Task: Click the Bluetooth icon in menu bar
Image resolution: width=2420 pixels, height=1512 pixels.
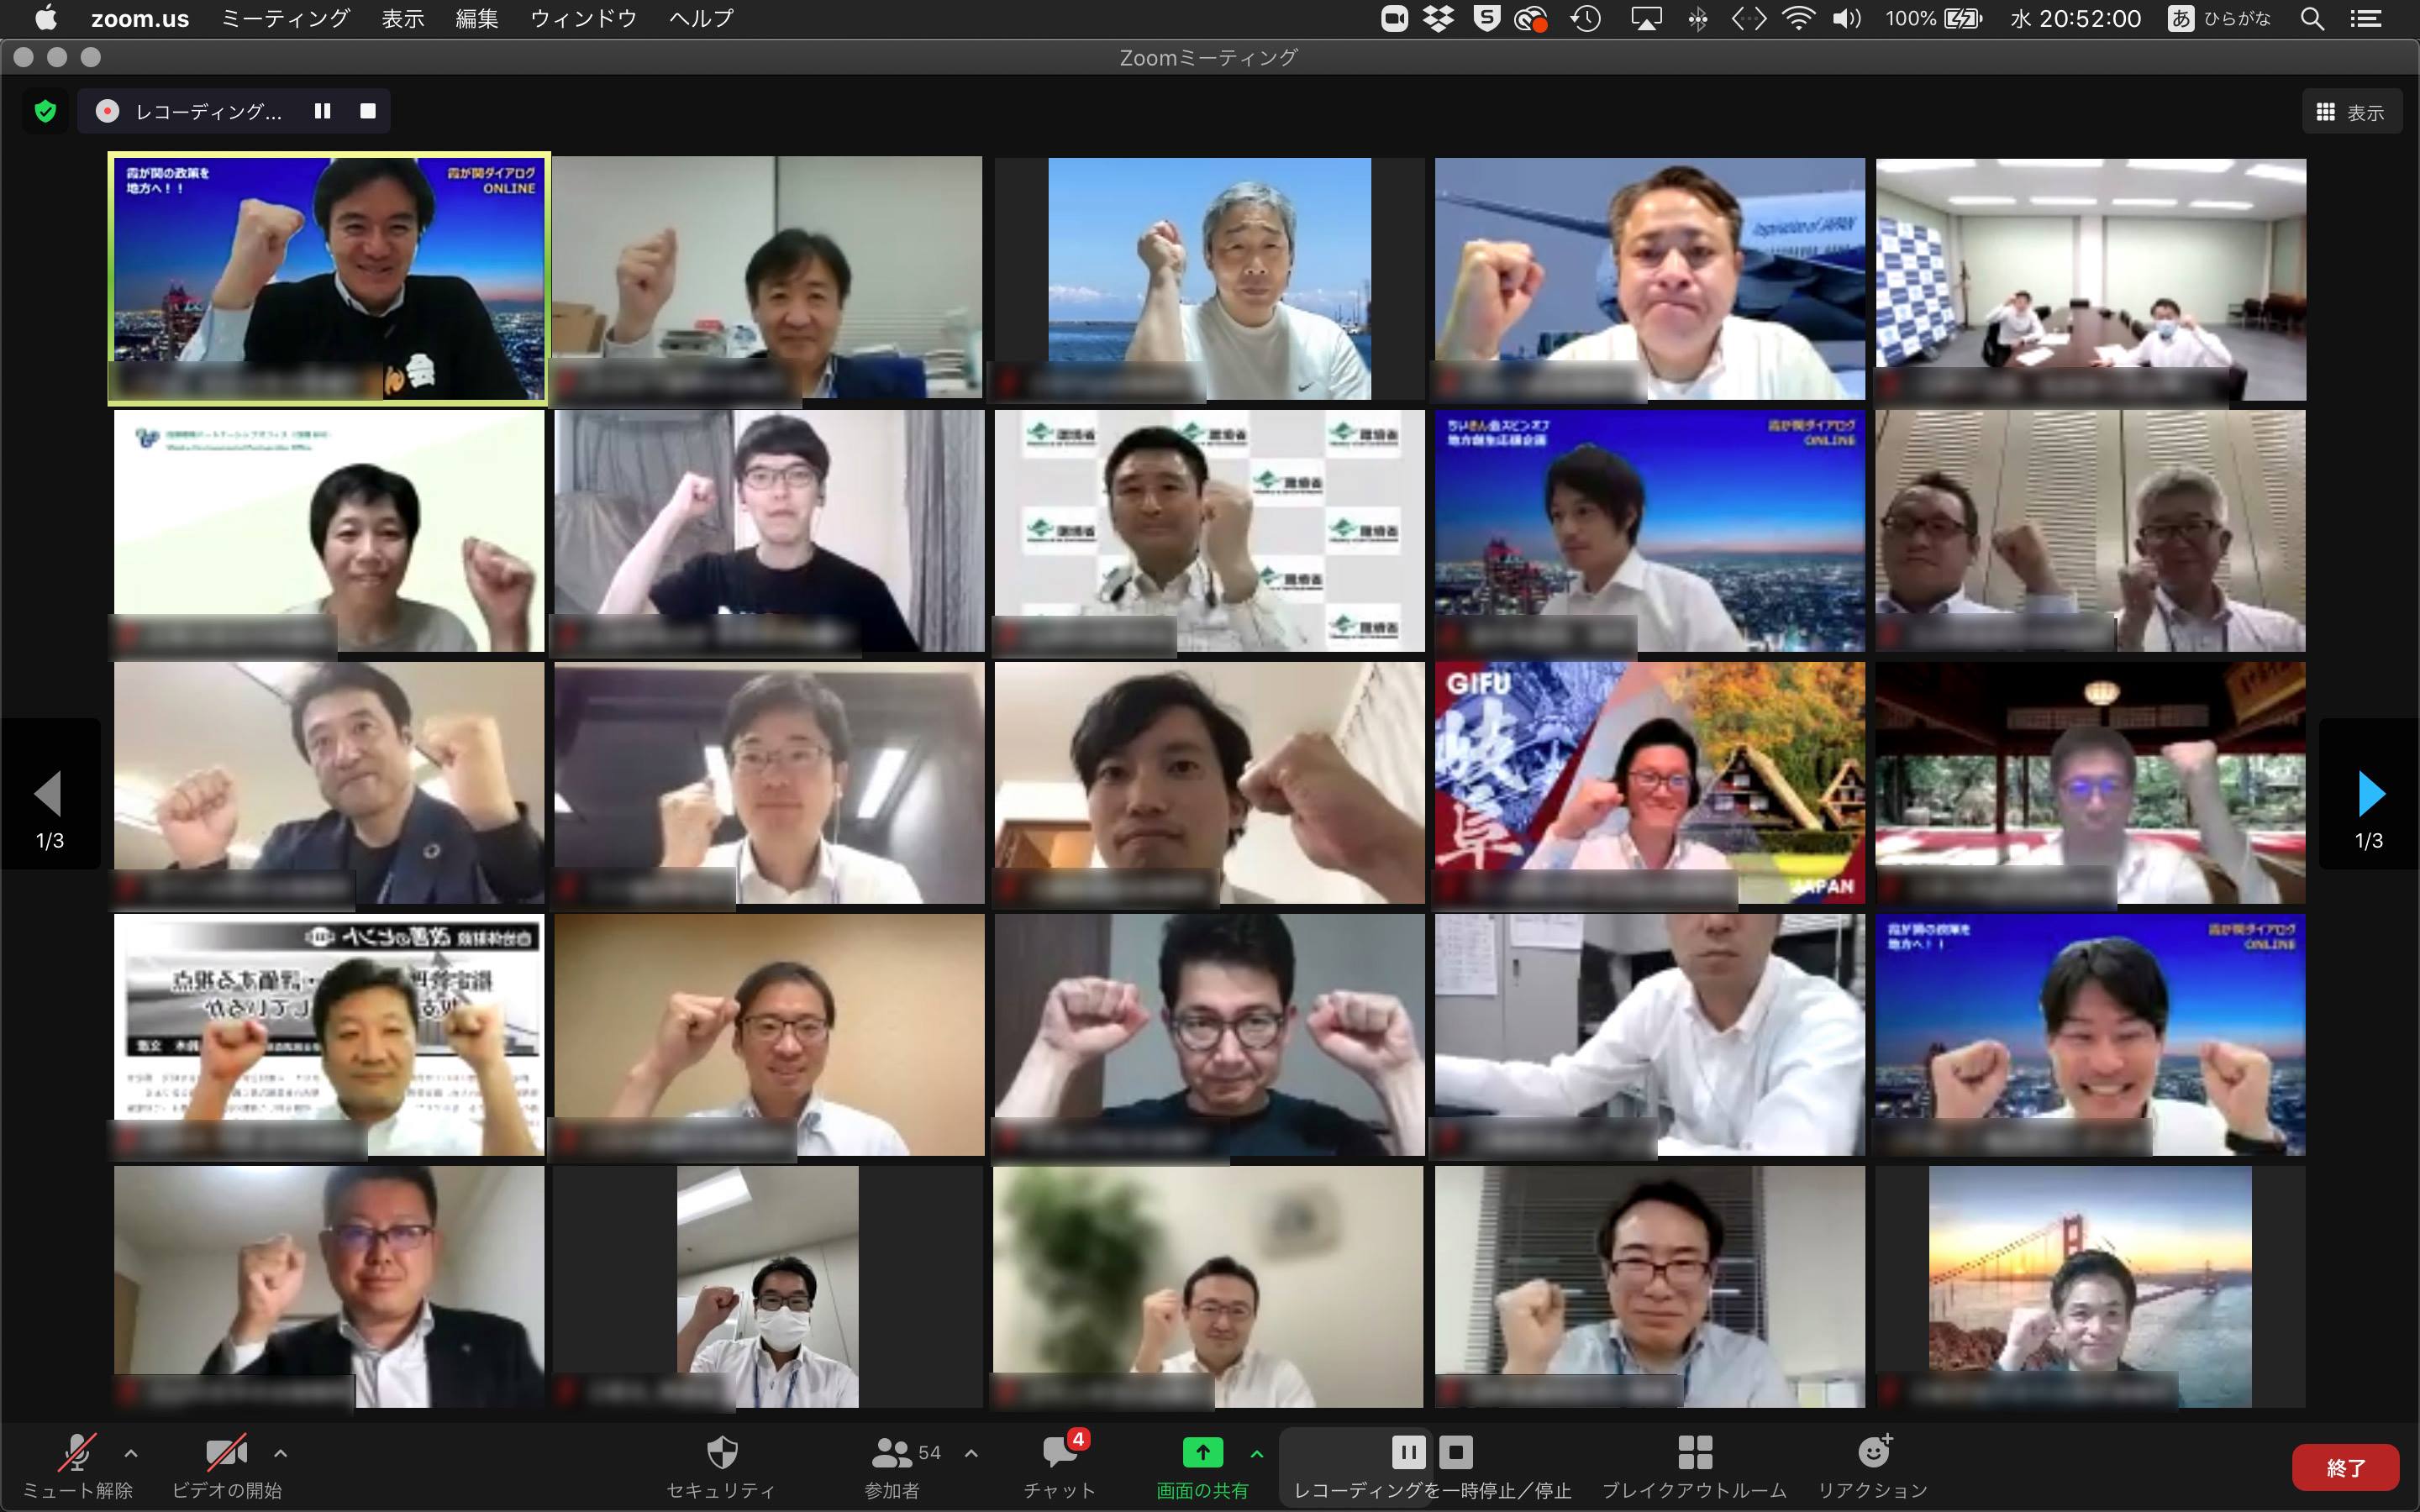Action: [x=1697, y=18]
